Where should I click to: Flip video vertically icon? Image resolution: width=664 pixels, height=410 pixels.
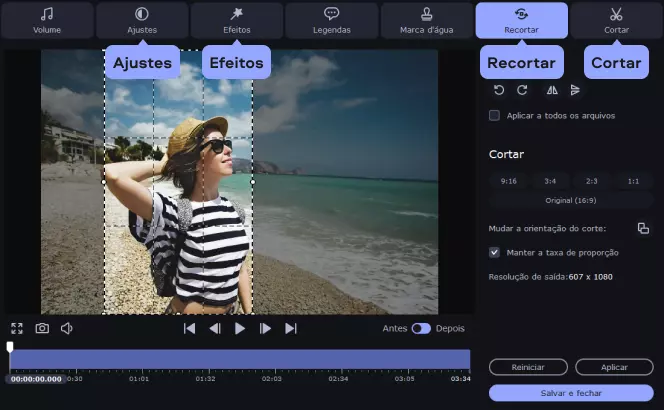(x=575, y=90)
